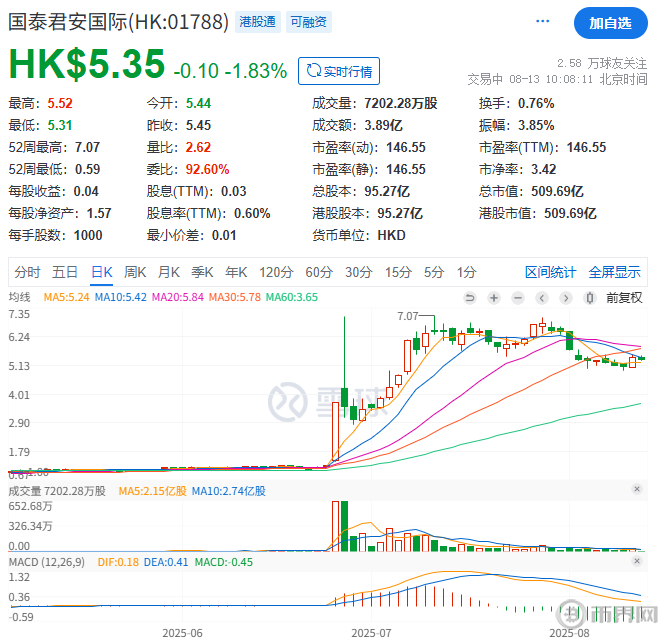669x642 pixels.
Task: Pan chart left with the left chevron
Action: tap(542, 298)
